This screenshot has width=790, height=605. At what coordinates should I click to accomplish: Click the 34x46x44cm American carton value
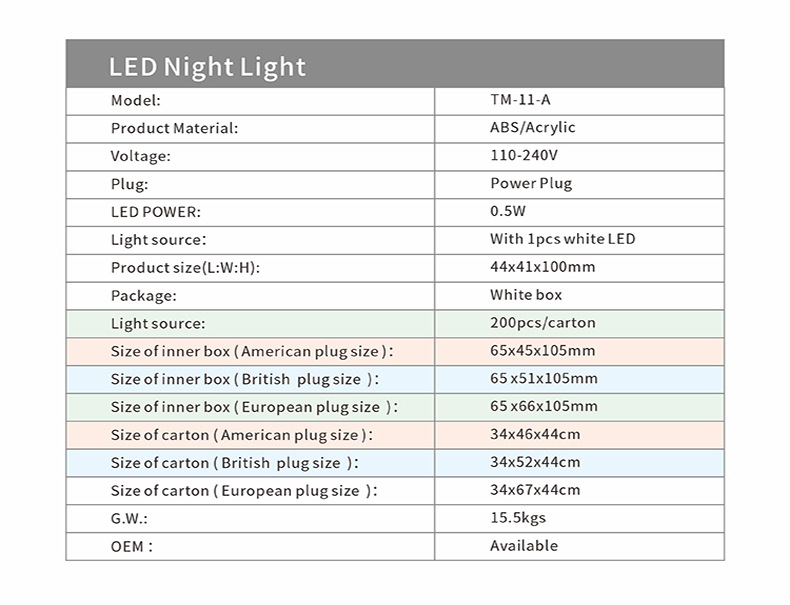coord(535,435)
